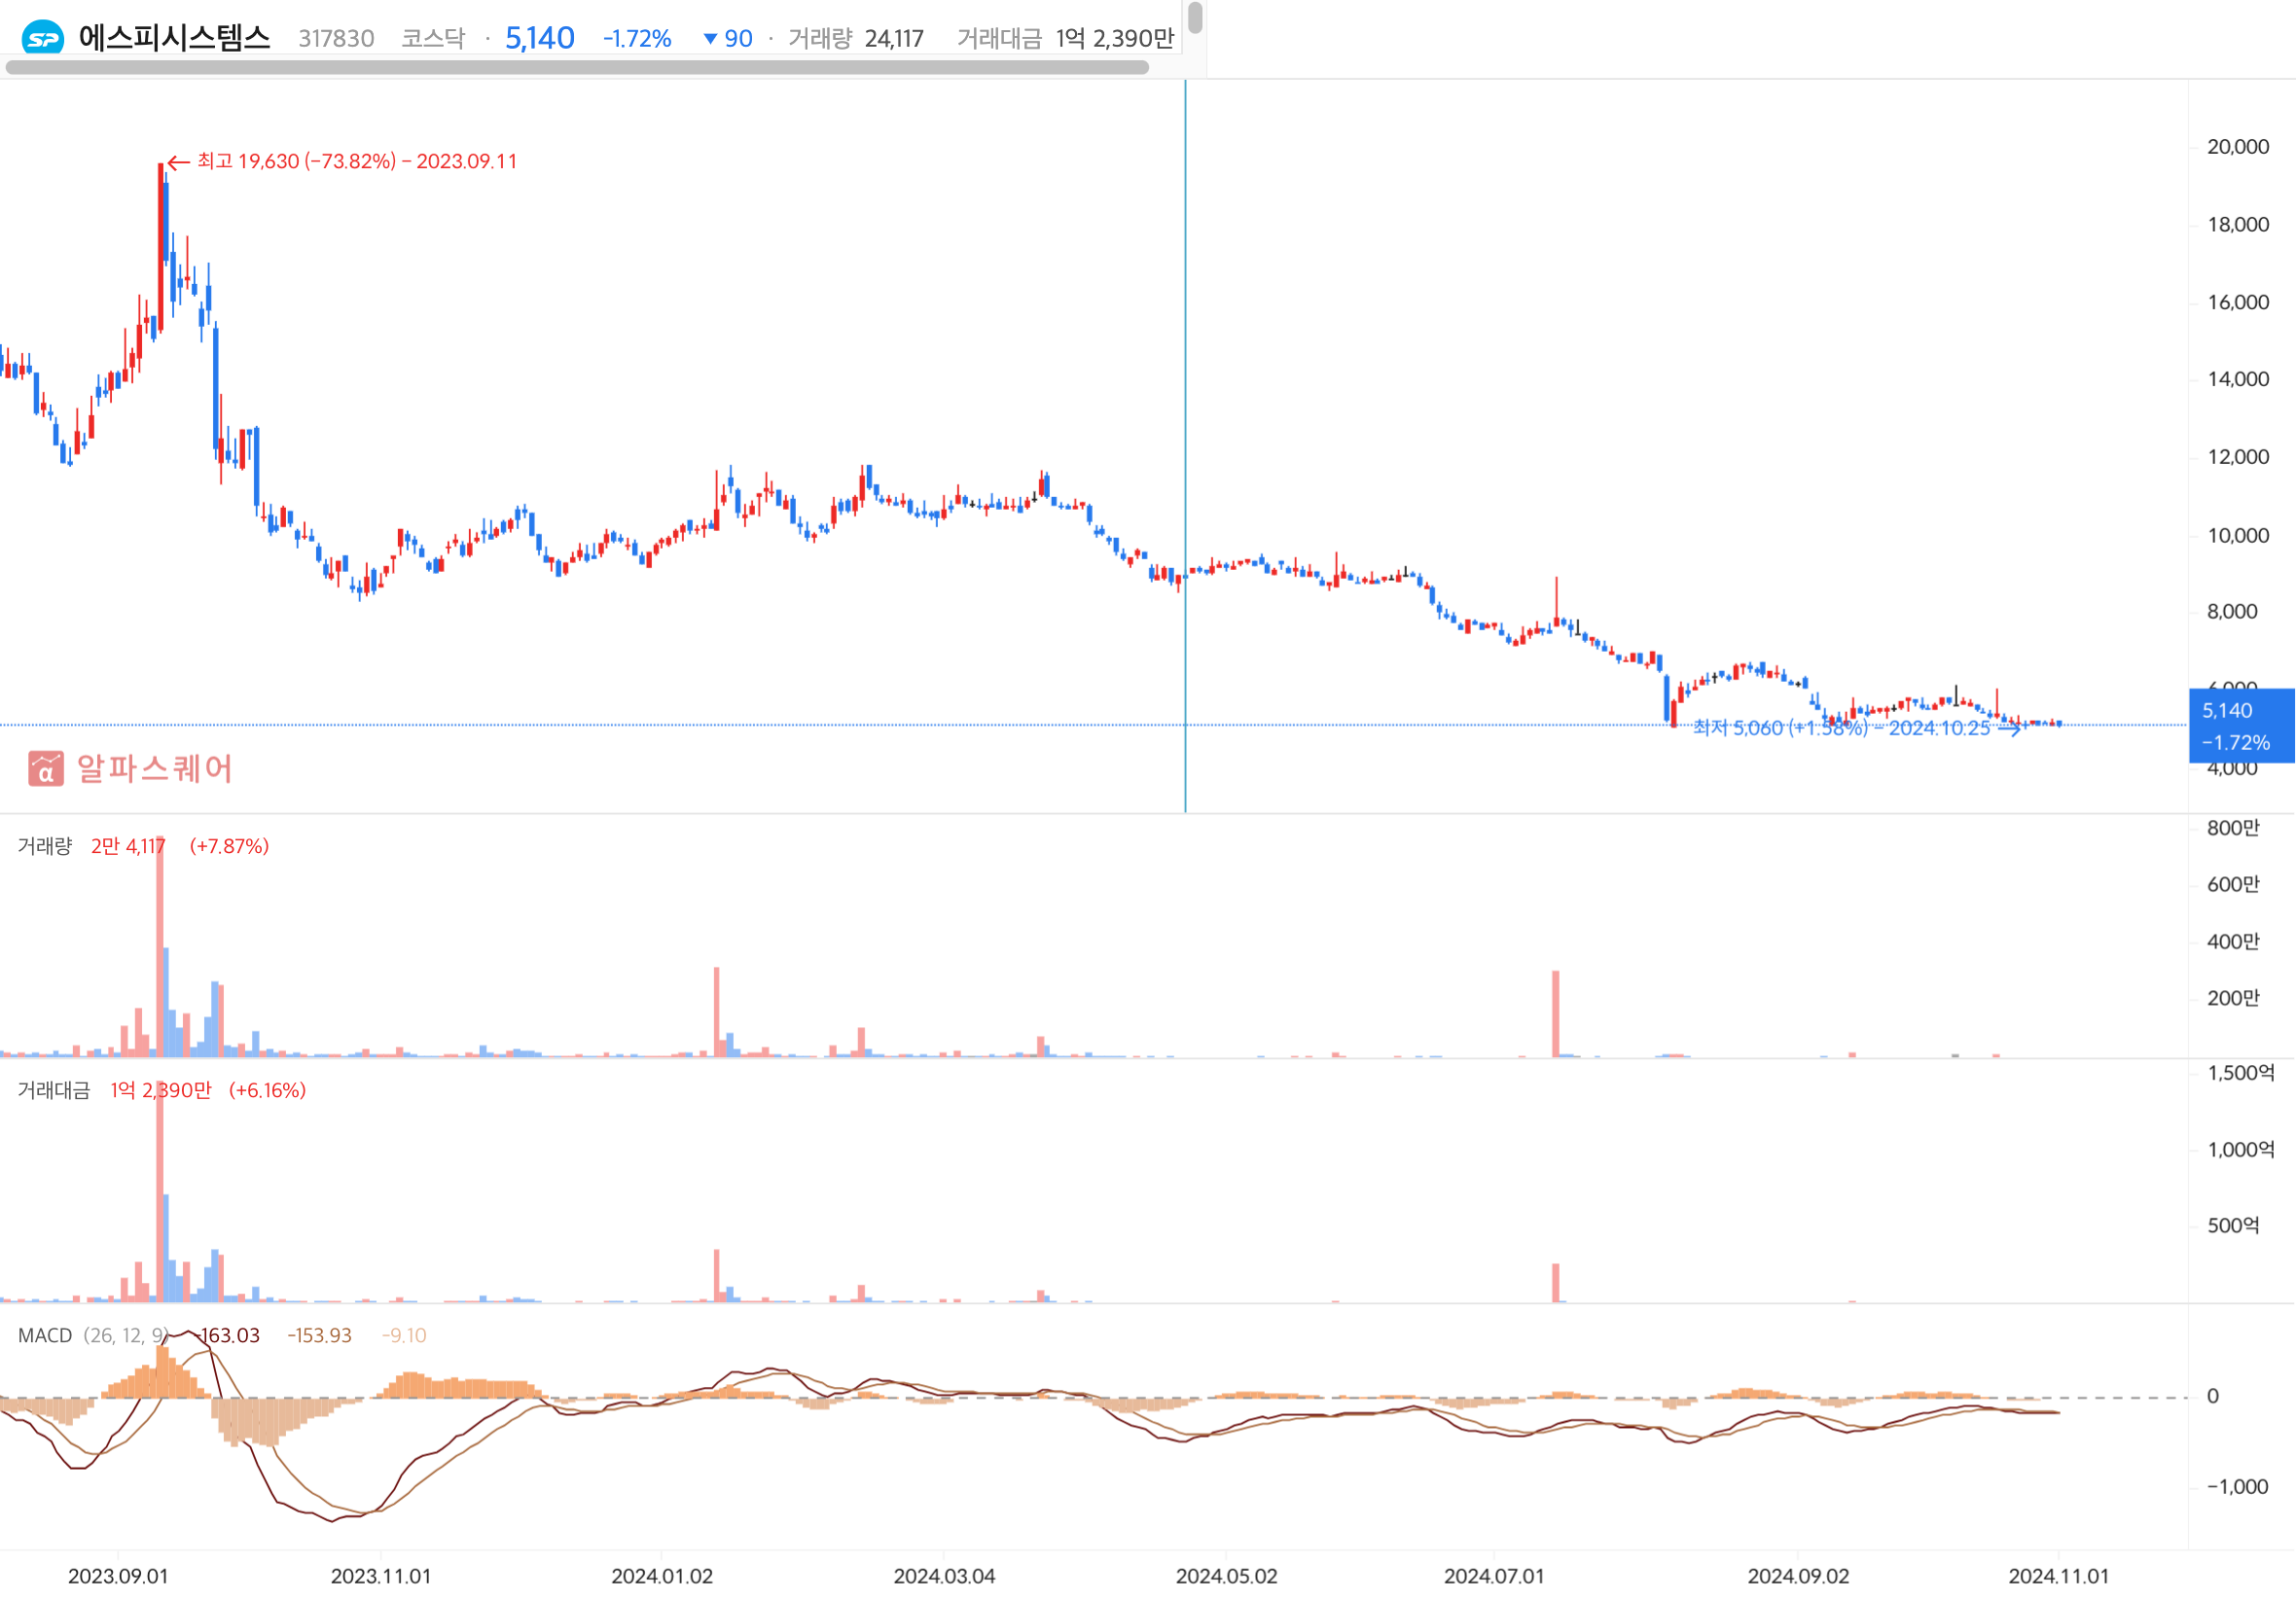Click the MACD value -163.03
The width and height of the screenshot is (2296, 1599).
(x=227, y=1336)
